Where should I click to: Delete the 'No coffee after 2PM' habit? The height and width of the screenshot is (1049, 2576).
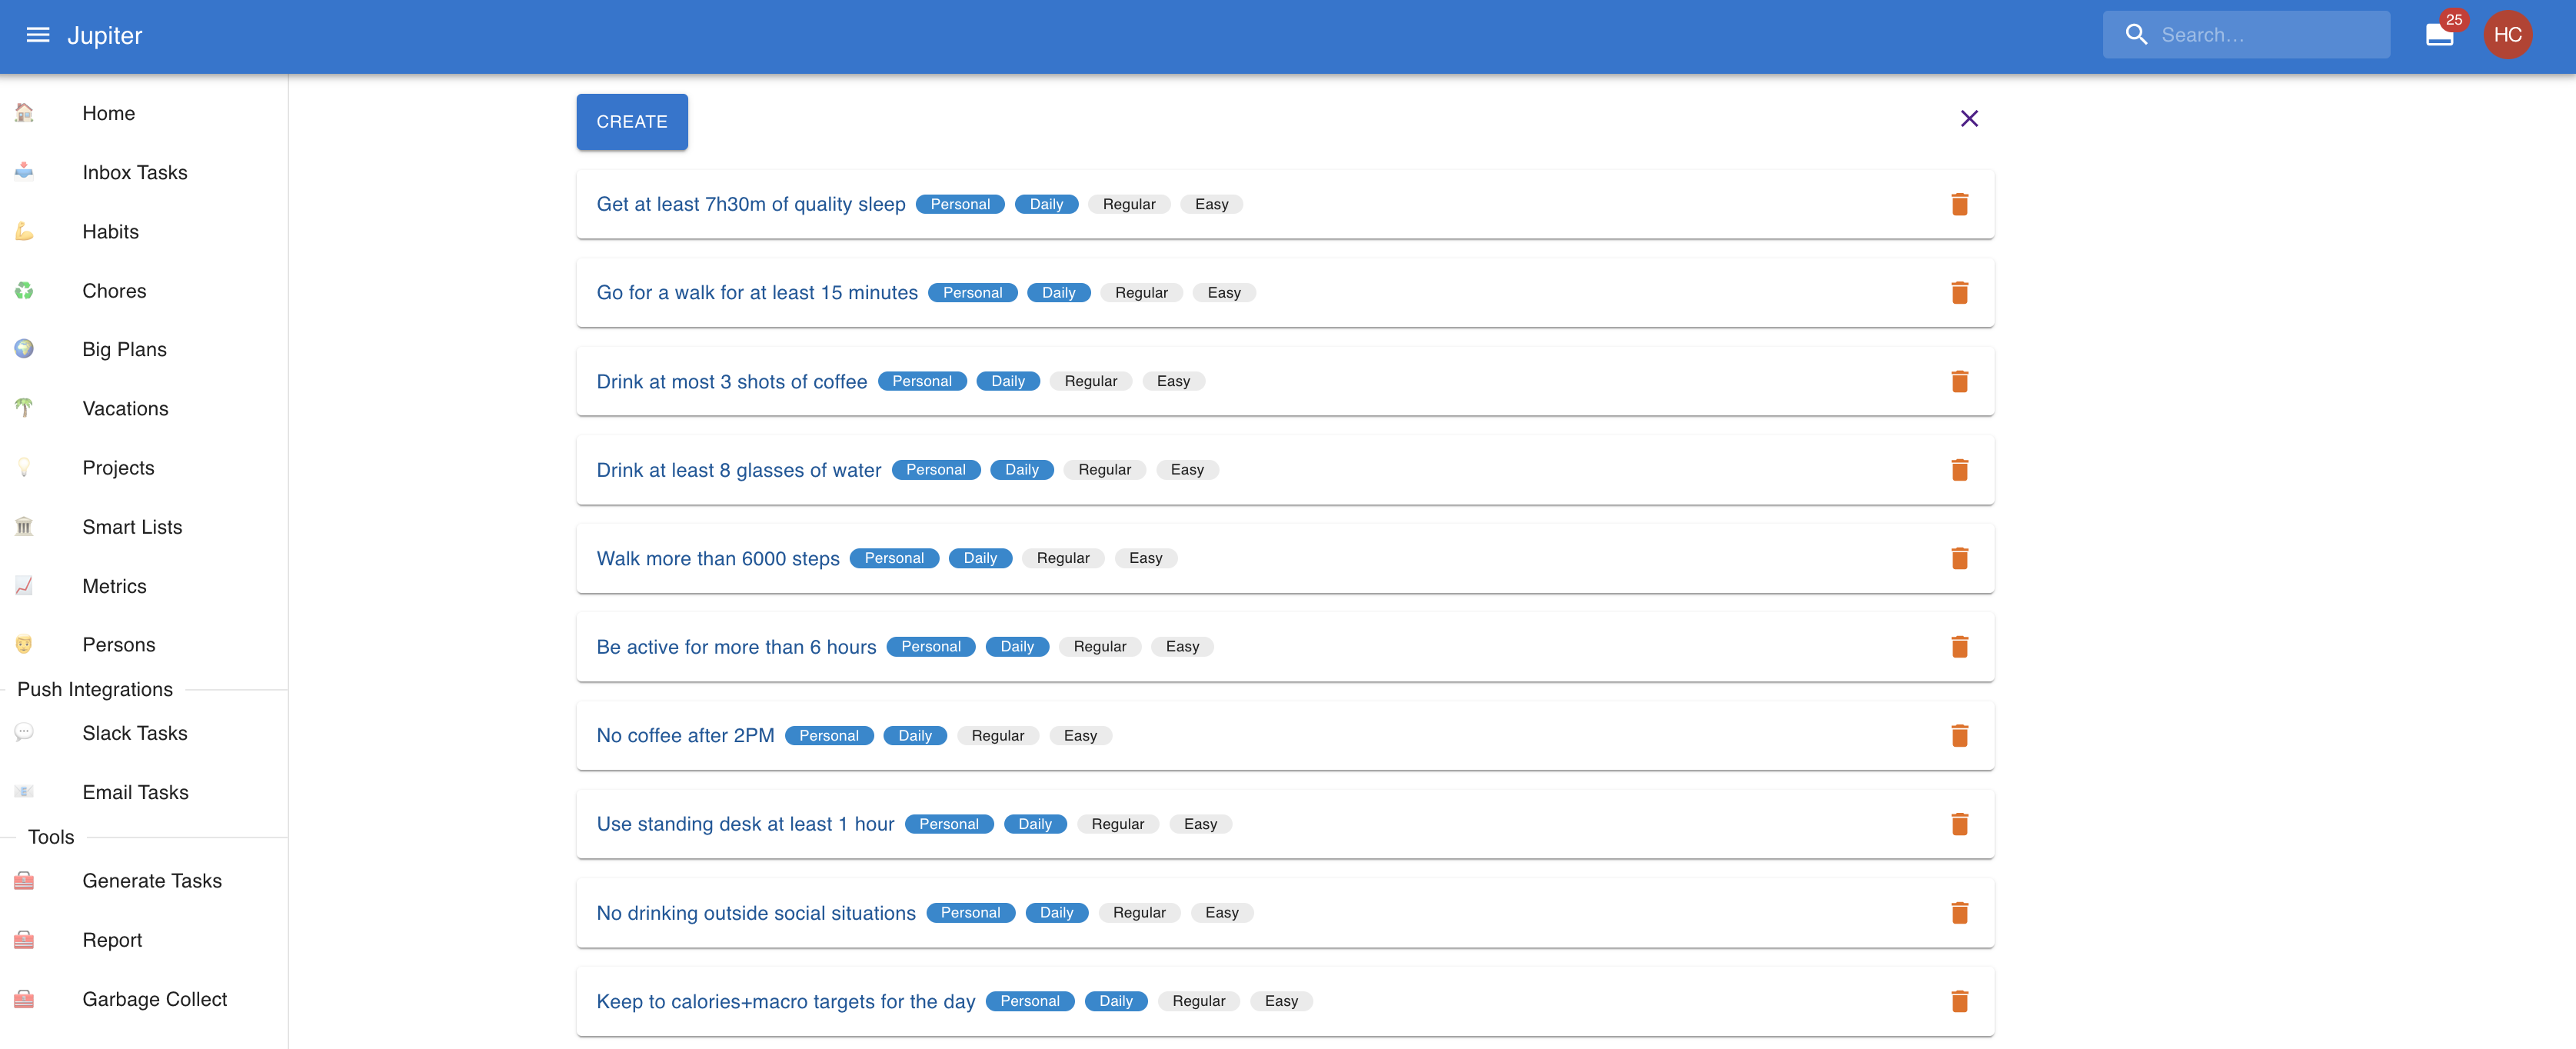(x=1960, y=735)
